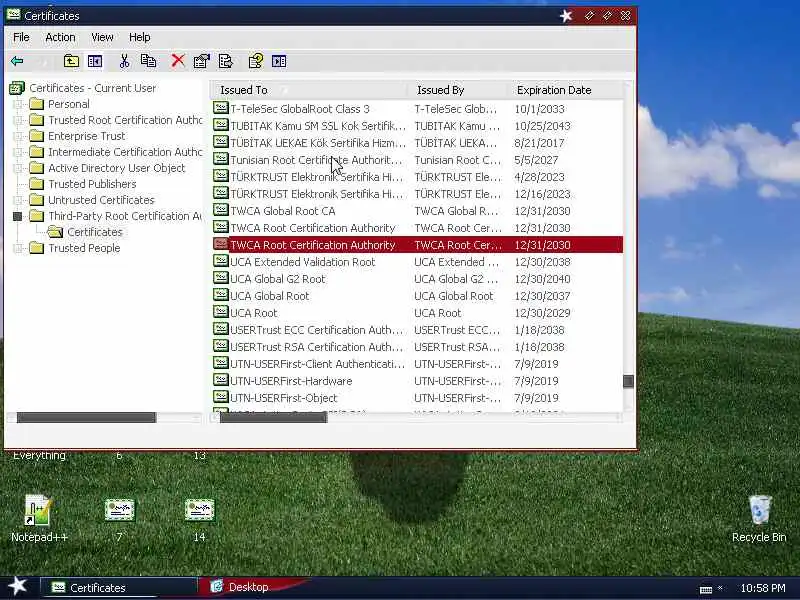800x600 pixels.
Task: Click the Desktop taskbar button
Action: coord(248,587)
